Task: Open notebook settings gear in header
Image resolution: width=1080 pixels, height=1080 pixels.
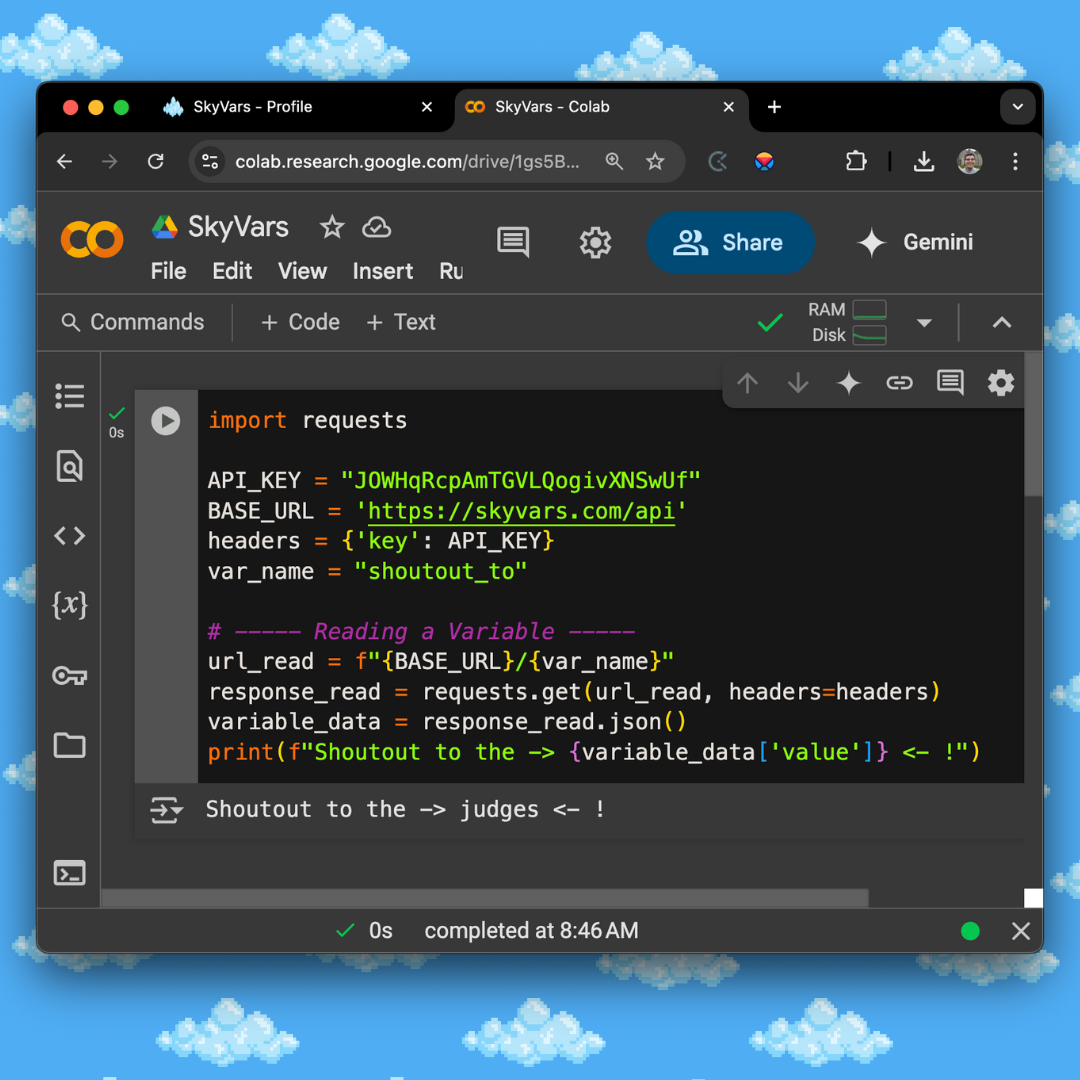Action: pyautogui.click(x=595, y=242)
